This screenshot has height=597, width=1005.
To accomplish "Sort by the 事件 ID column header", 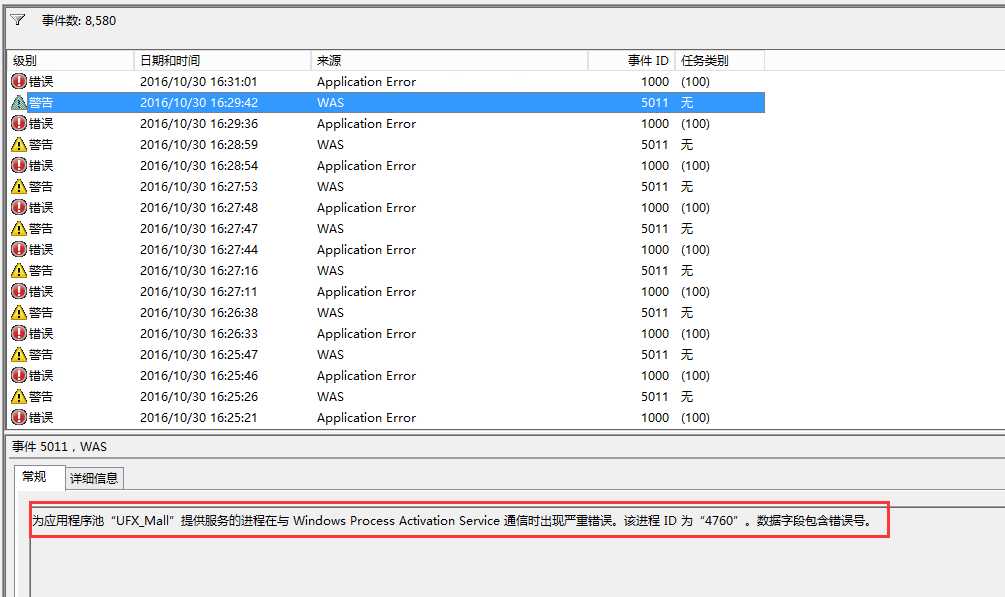I will coord(632,61).
